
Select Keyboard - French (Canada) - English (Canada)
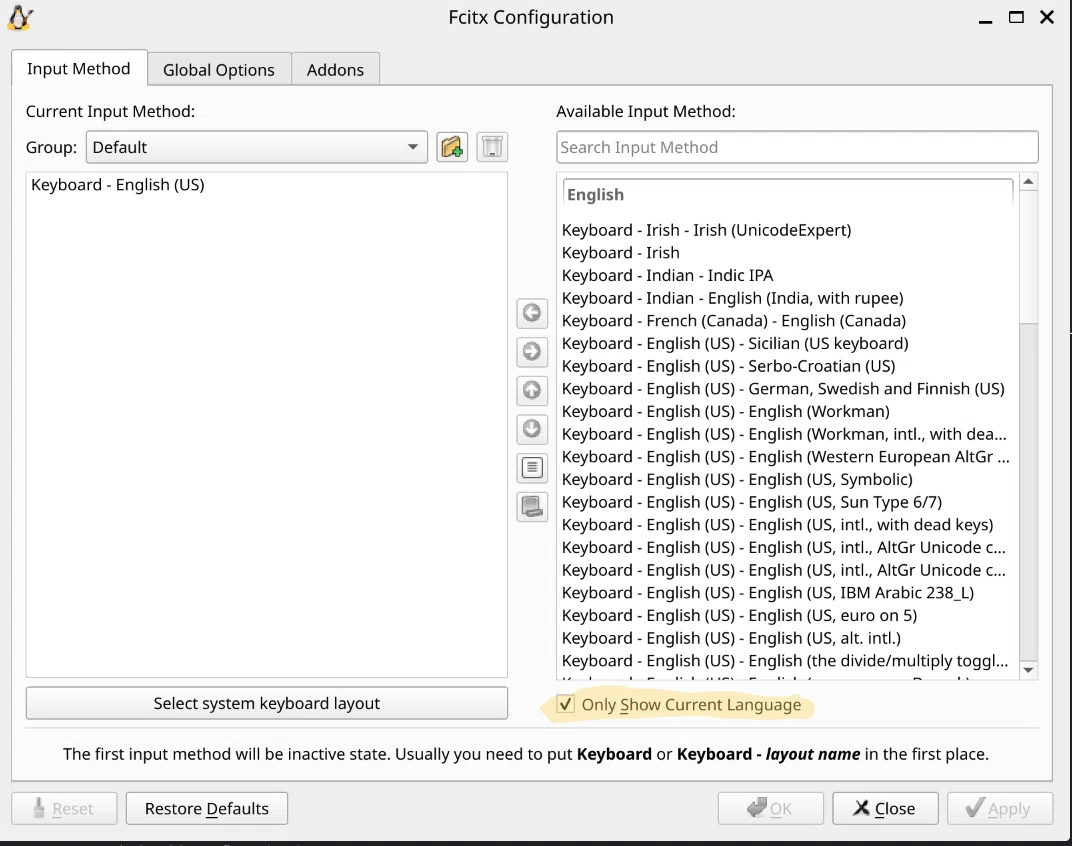click(788, 320)
